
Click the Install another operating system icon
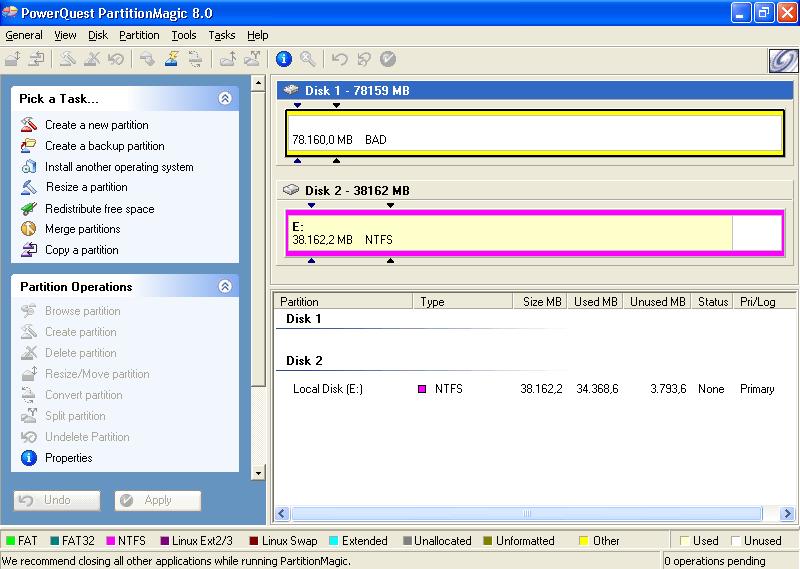pos(29,166)
